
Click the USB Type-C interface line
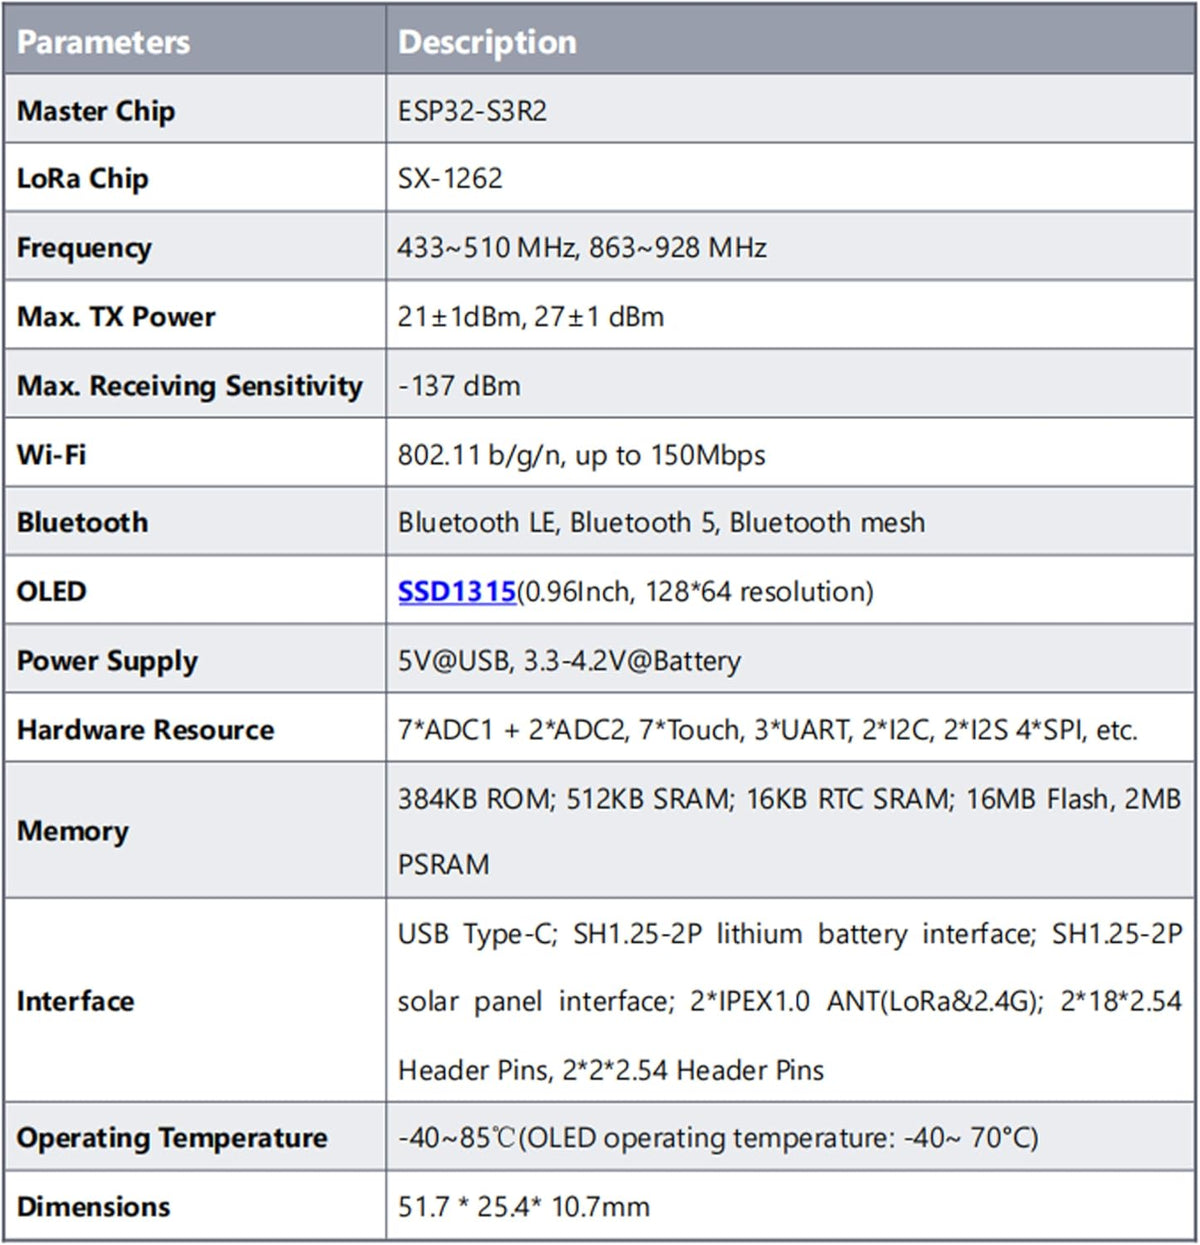(790, 934)
